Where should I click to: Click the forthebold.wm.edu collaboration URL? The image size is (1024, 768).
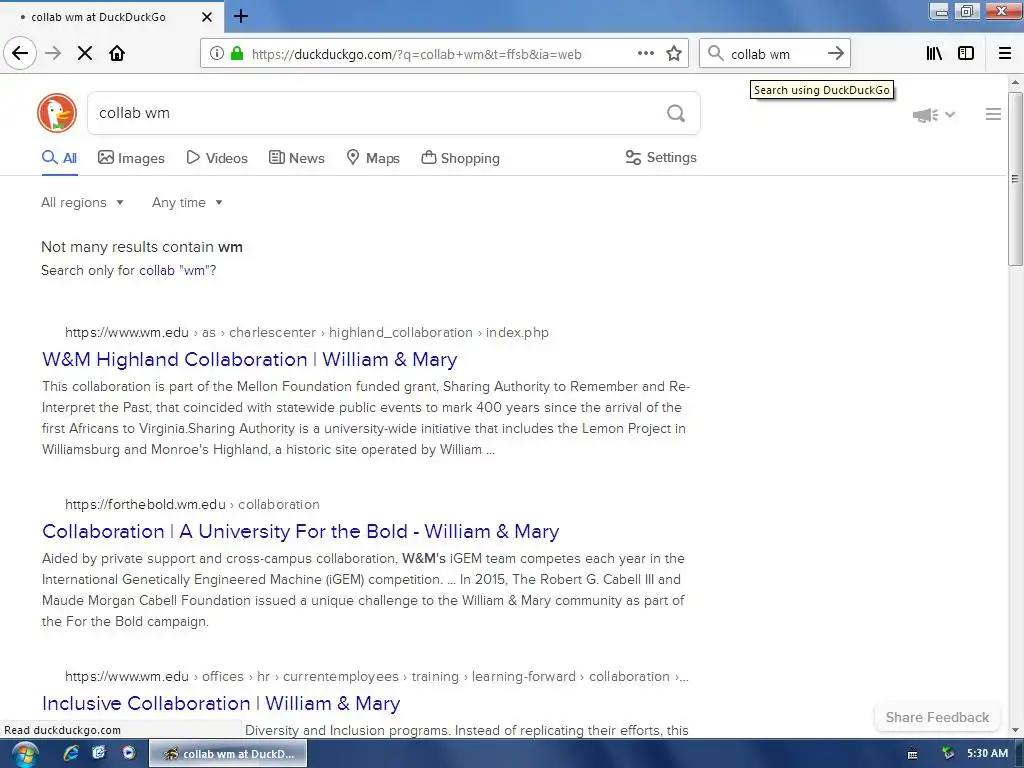[x=192, y=504]
